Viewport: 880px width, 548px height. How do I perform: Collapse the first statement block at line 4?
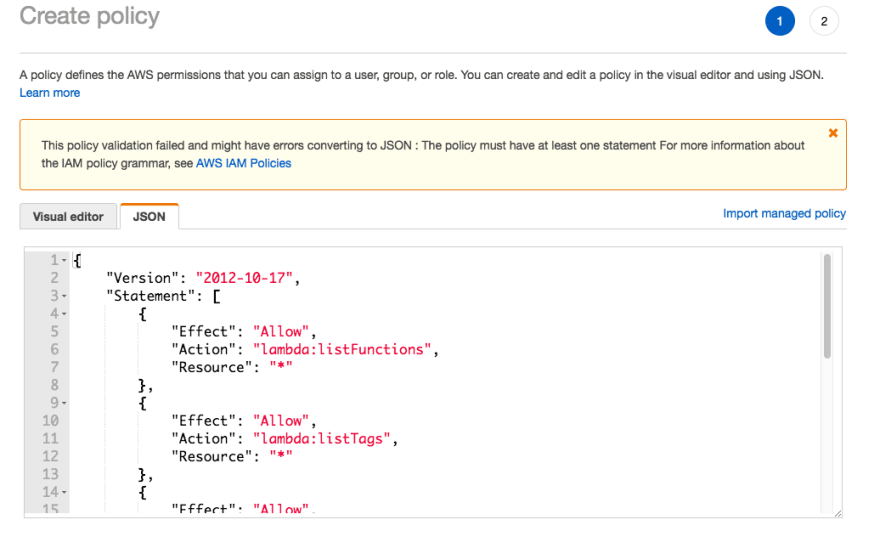click(x=64, y=314)
